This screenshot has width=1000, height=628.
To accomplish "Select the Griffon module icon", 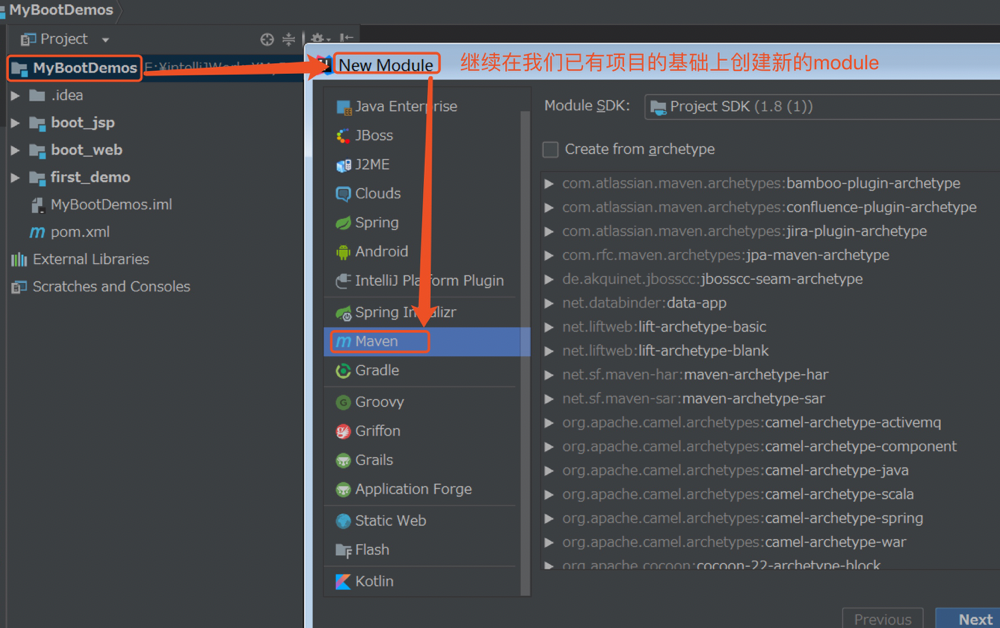I will pyautogui.click(x=343, y=432).
